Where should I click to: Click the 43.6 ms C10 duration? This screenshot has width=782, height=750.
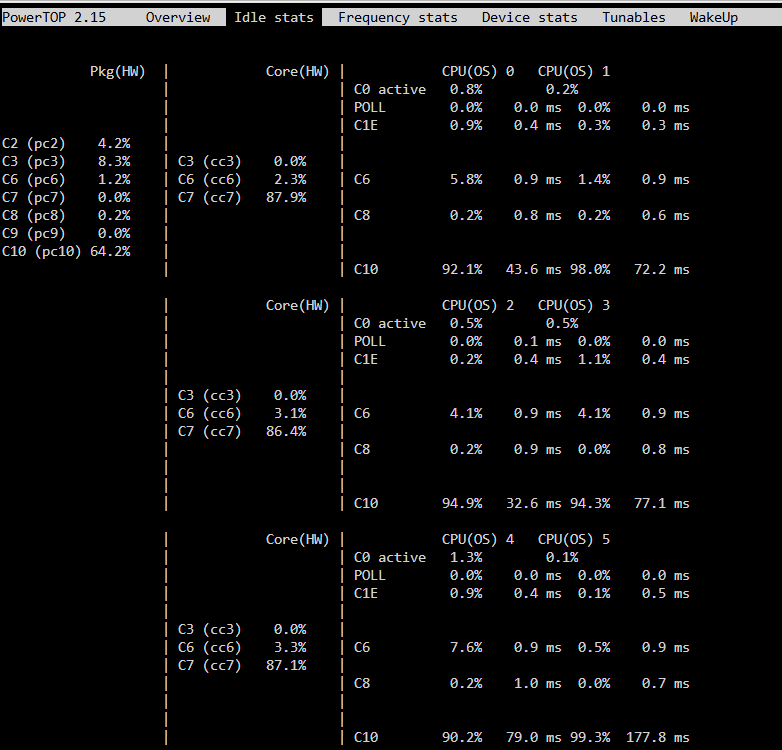click(x=534, y=269)
